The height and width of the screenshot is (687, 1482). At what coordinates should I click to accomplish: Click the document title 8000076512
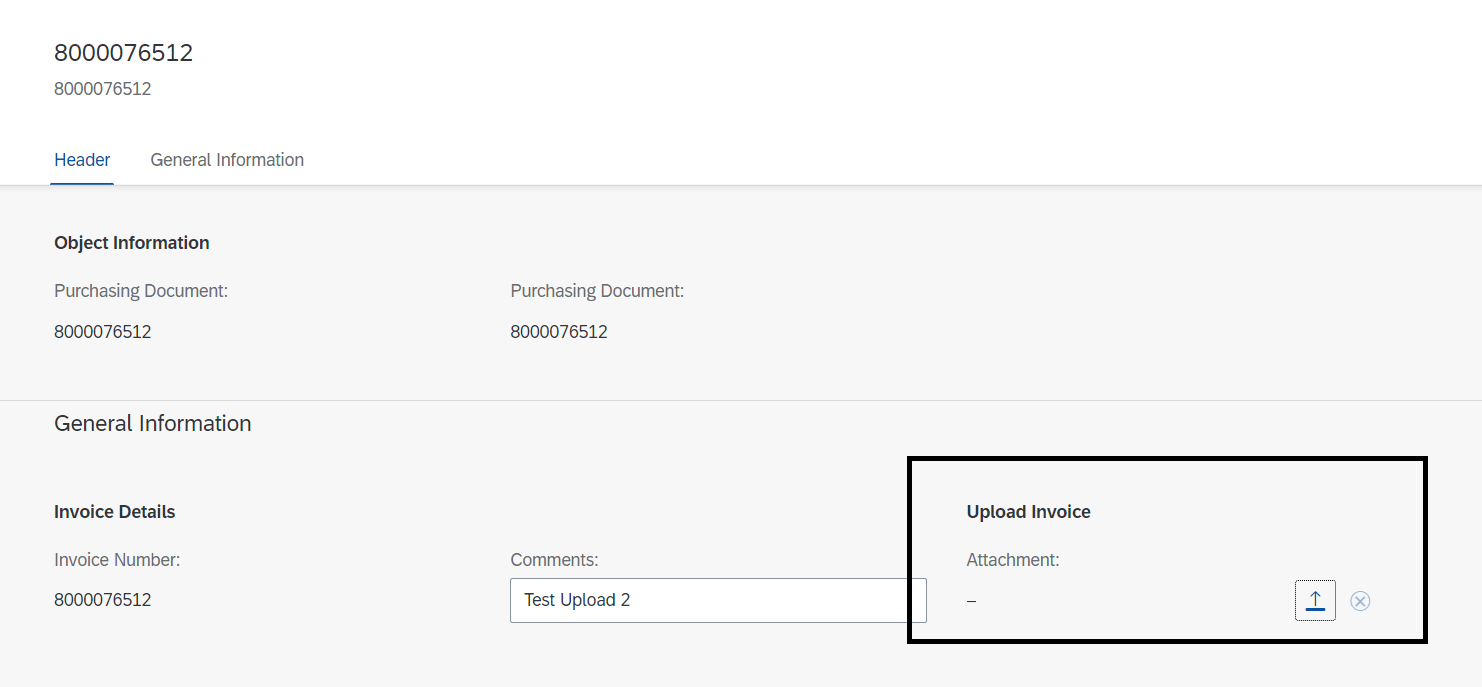click(x=124, y=52)
